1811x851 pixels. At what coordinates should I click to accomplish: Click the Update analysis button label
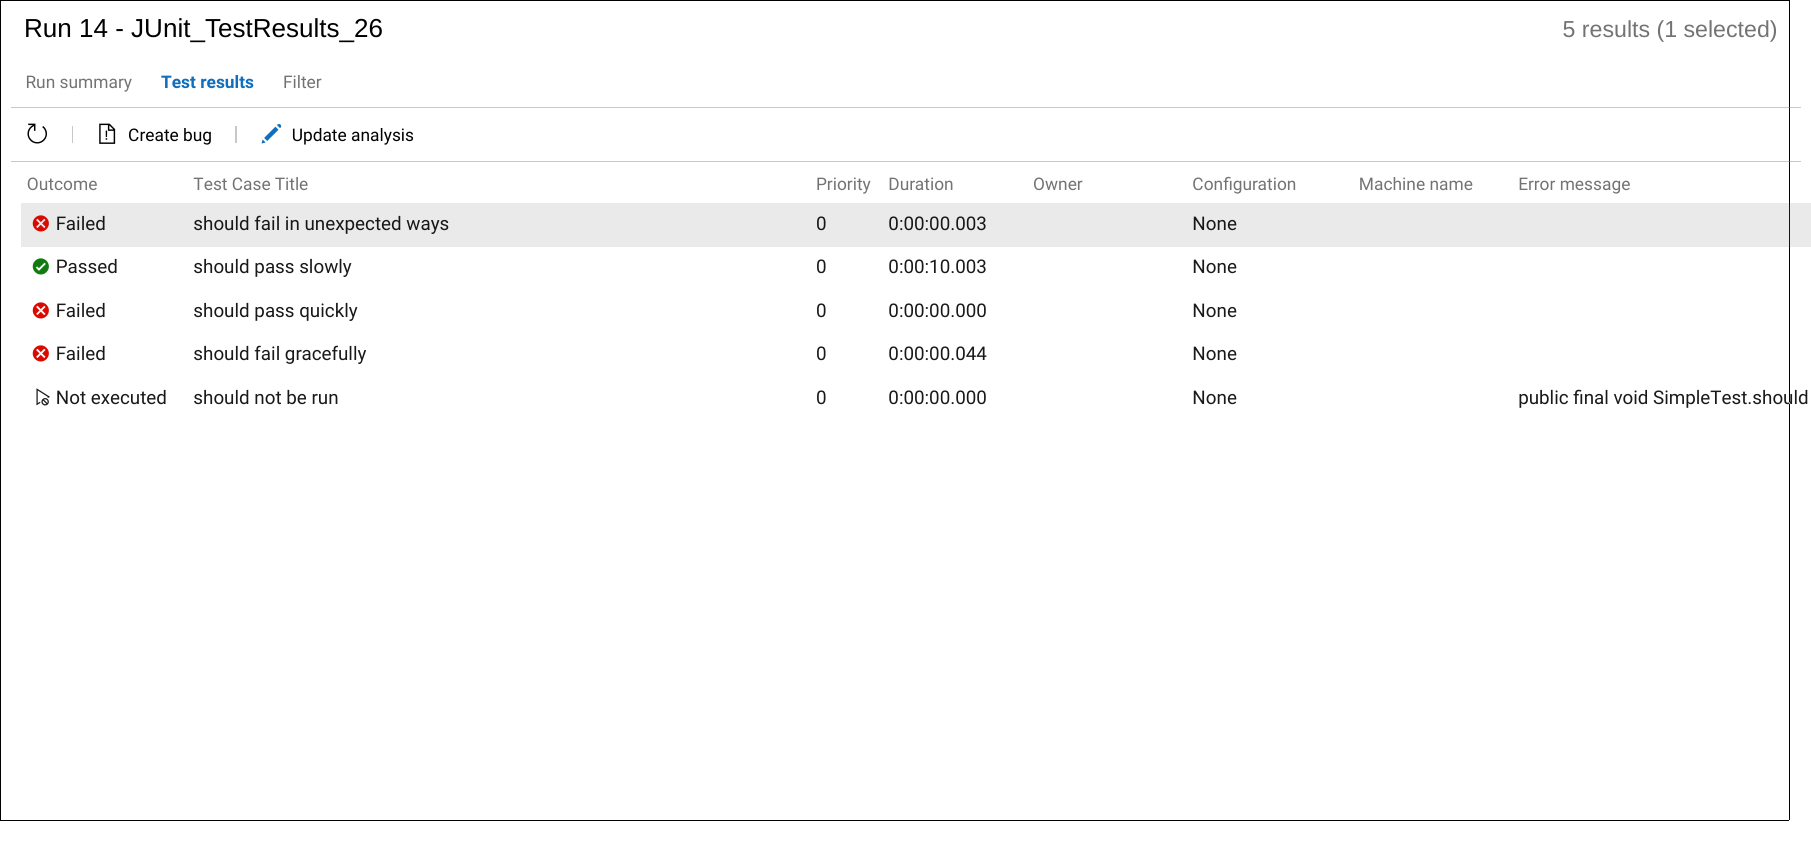coord(352,135)
